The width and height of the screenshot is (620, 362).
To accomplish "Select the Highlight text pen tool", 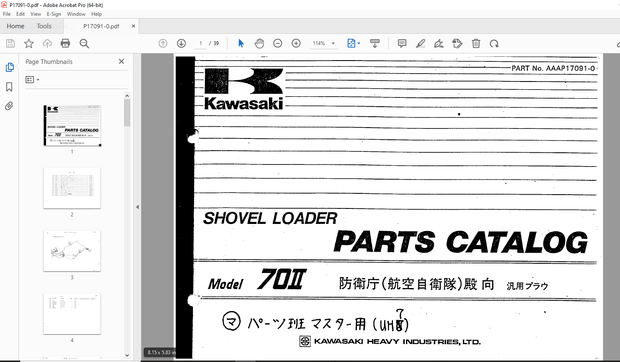I will (420, 43).
